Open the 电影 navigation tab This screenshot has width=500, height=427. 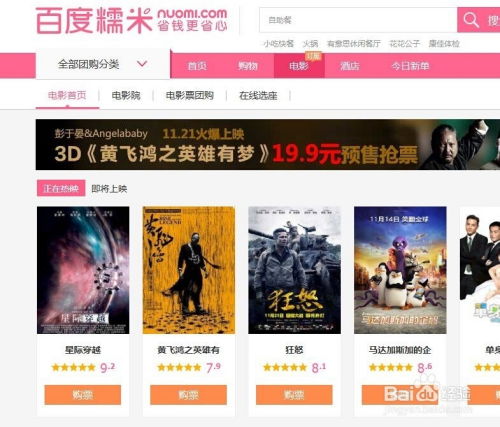[x=299, y=66]
